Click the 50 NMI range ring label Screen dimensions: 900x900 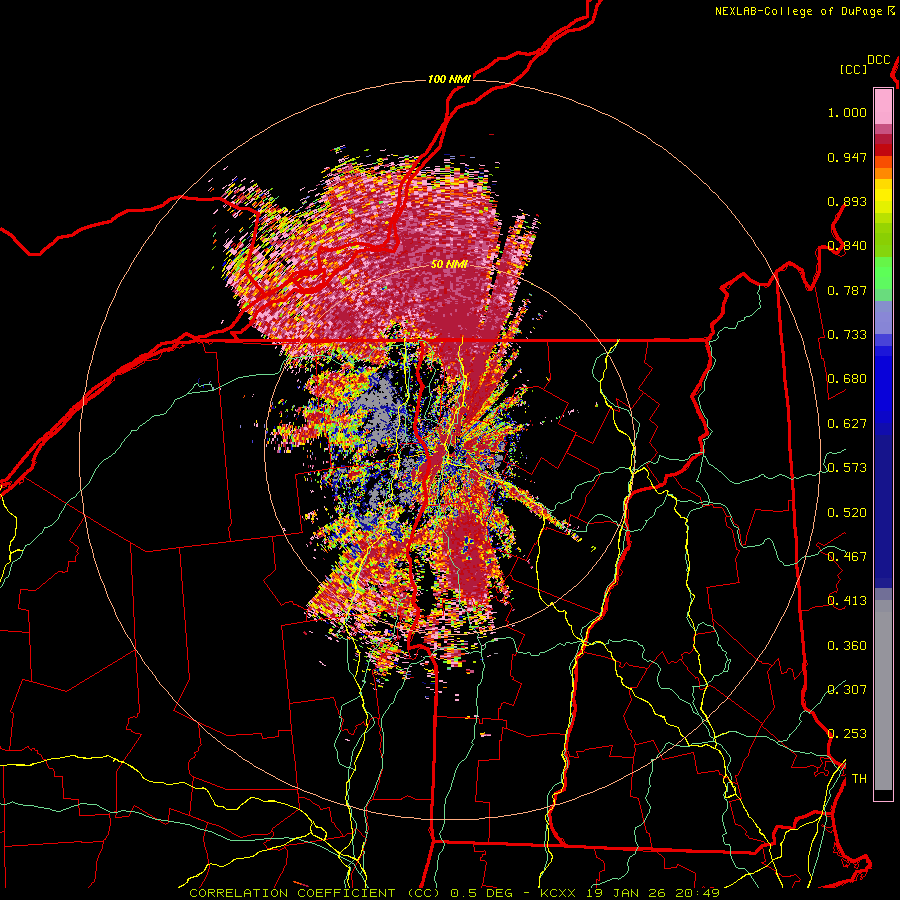tap(449, 264)
